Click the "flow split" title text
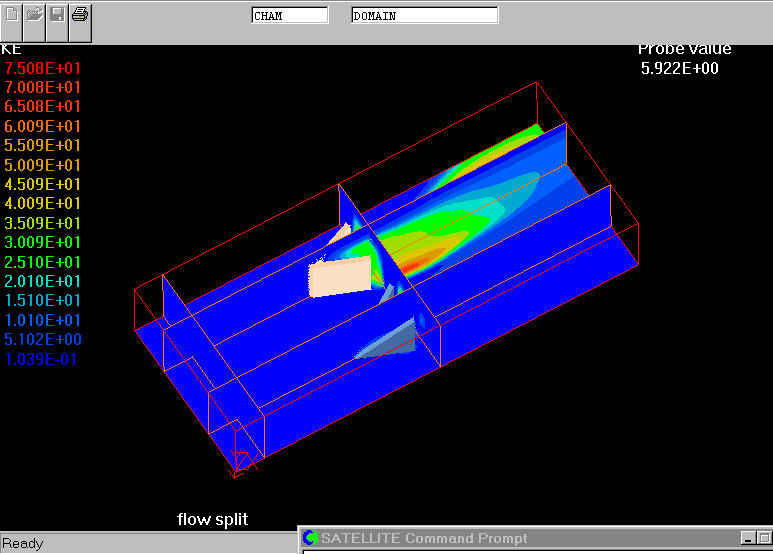 pos(212,519)
